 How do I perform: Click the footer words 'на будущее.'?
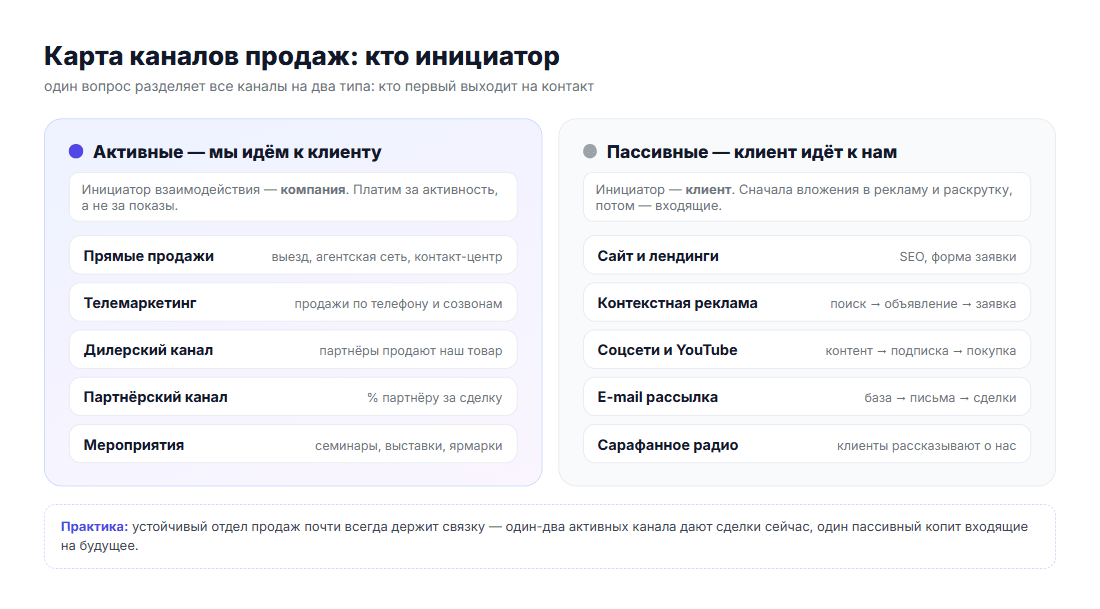click(99, 546)
